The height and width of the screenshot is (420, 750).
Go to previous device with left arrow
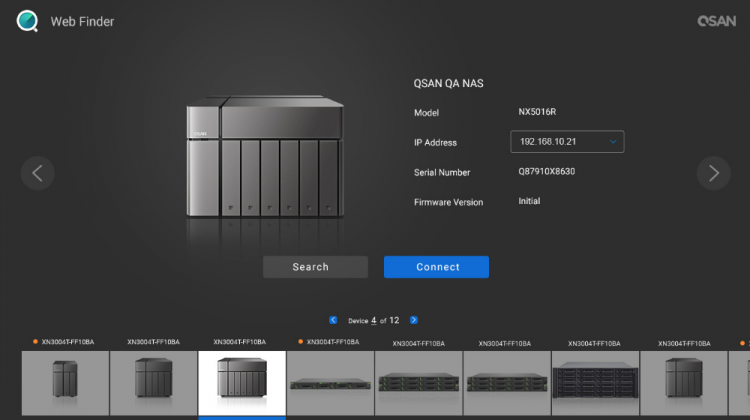coord(37,173)
